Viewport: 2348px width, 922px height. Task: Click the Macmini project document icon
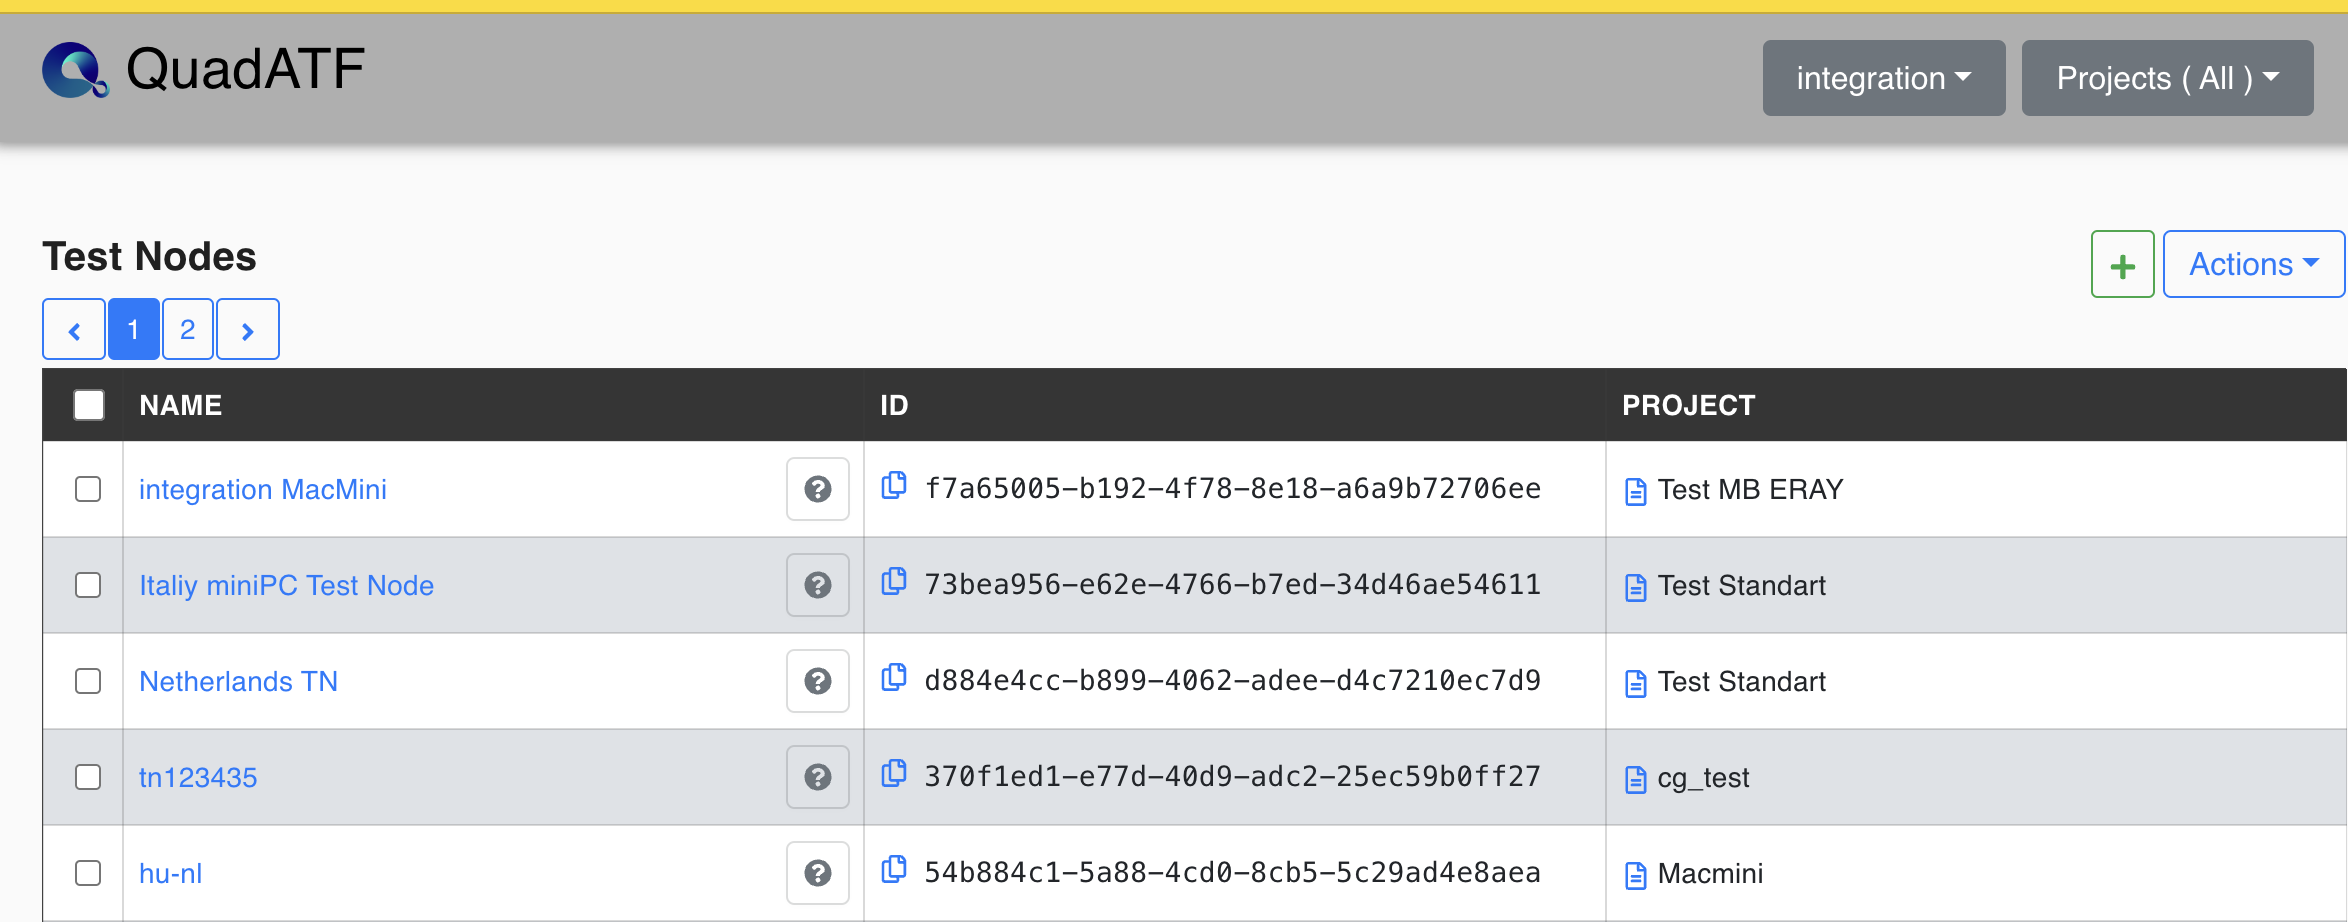(1636, 875)
